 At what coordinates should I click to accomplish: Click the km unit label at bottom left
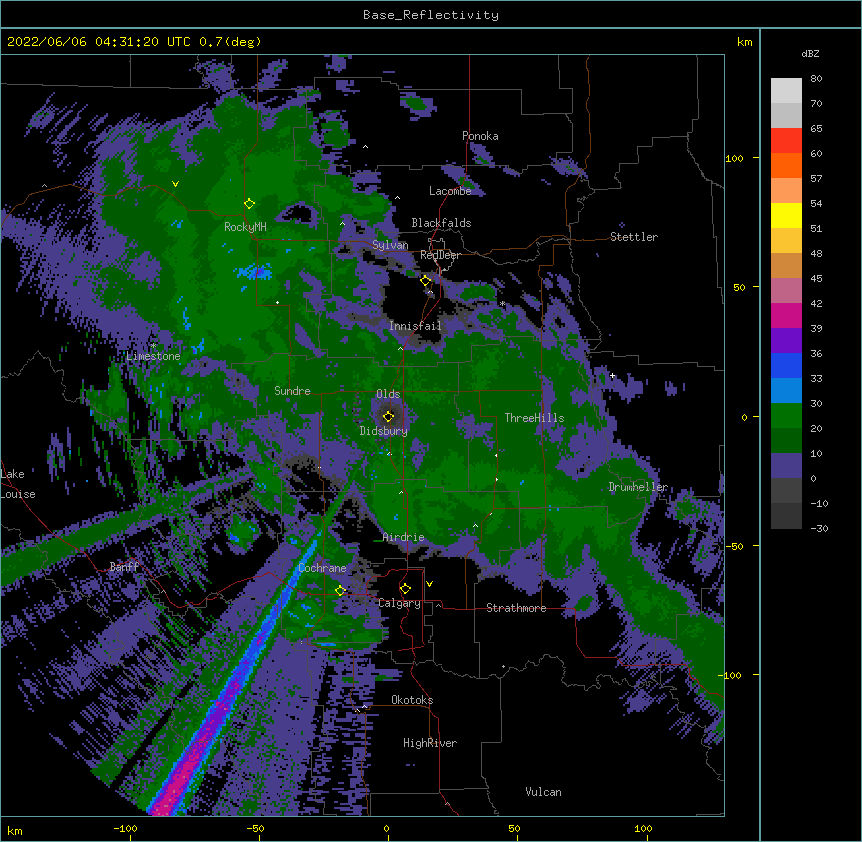[14, 830]
